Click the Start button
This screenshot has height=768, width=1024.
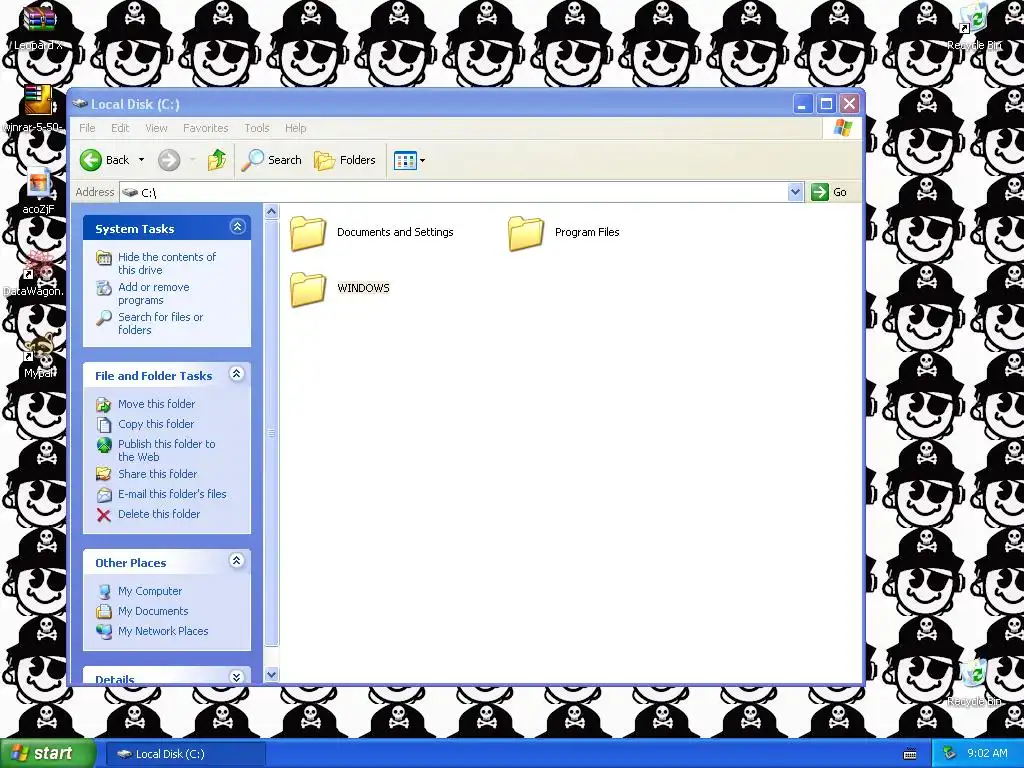(47, 754)
